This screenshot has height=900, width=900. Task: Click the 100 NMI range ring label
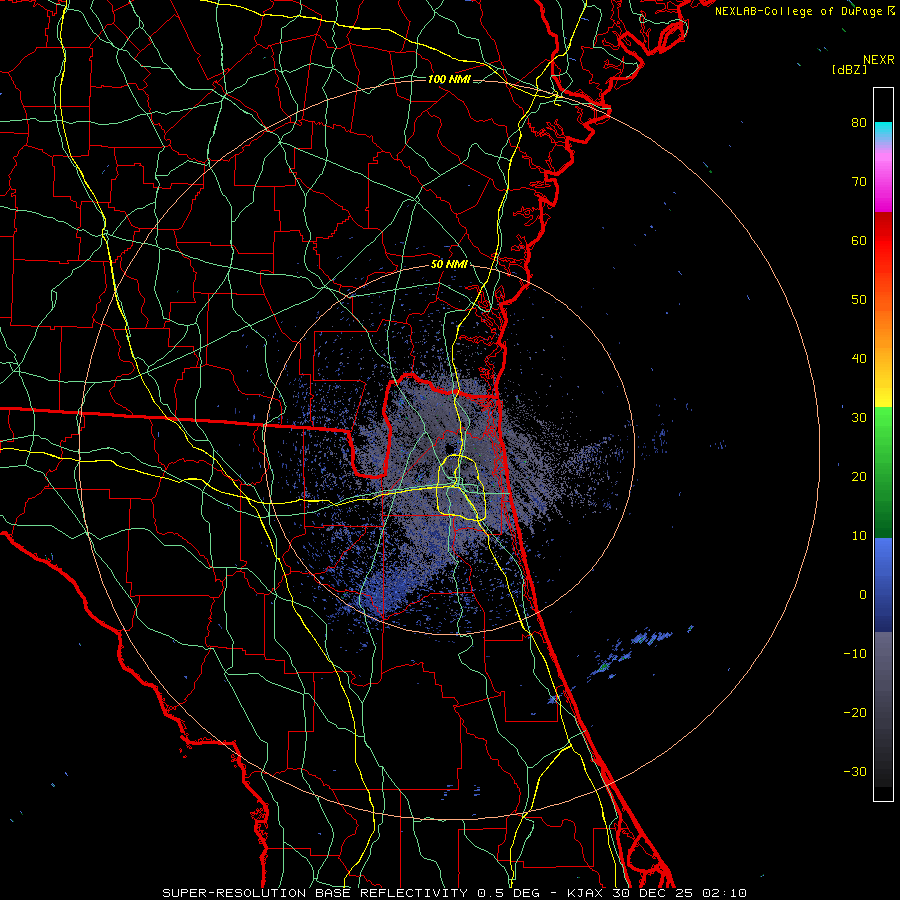pyautogui.click(x=449, y=79)
